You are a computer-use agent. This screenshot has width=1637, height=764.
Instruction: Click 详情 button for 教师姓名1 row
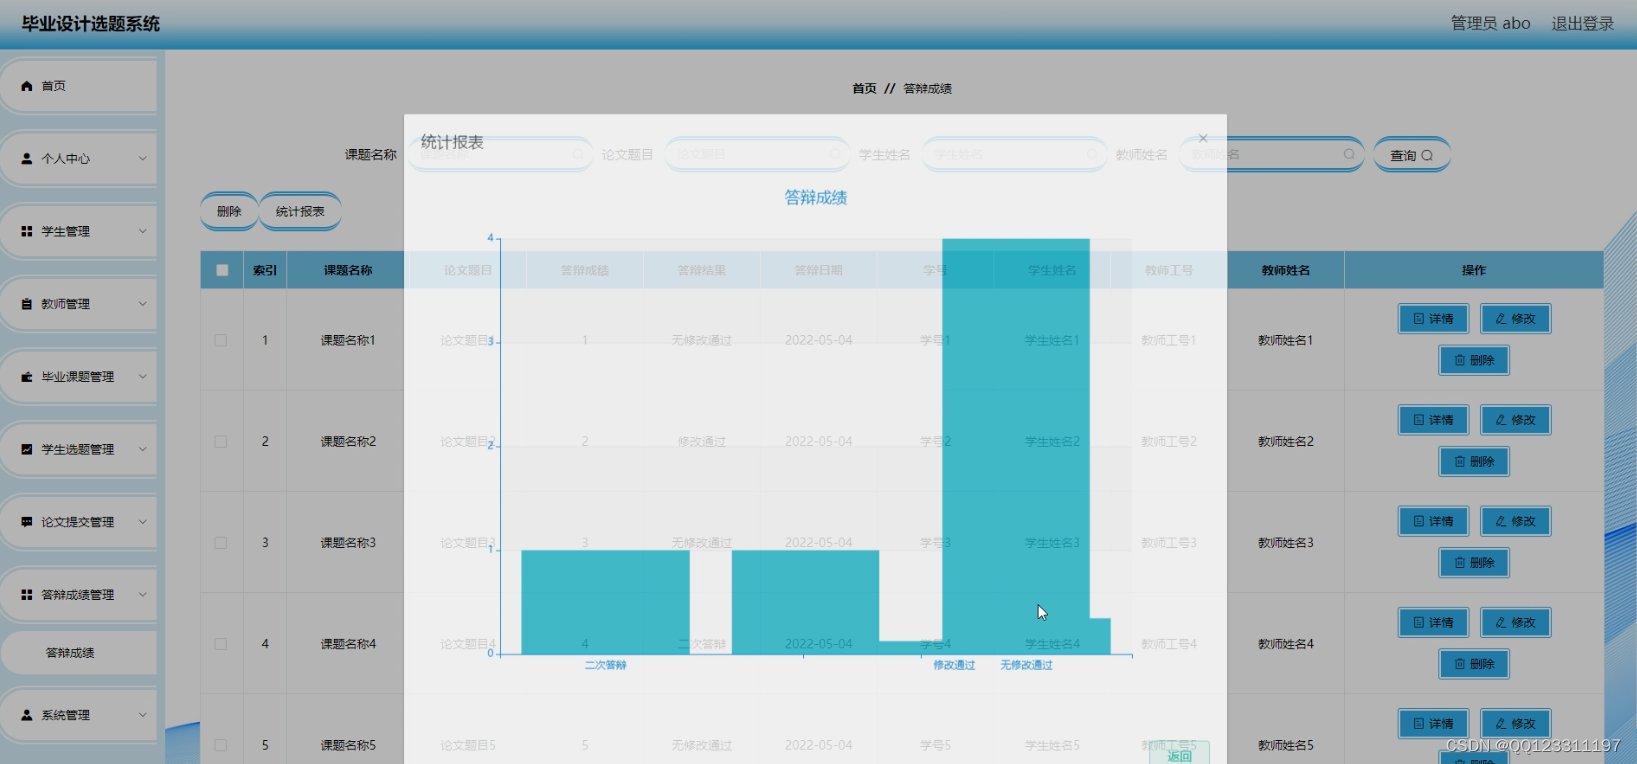tap(1434, 319)
